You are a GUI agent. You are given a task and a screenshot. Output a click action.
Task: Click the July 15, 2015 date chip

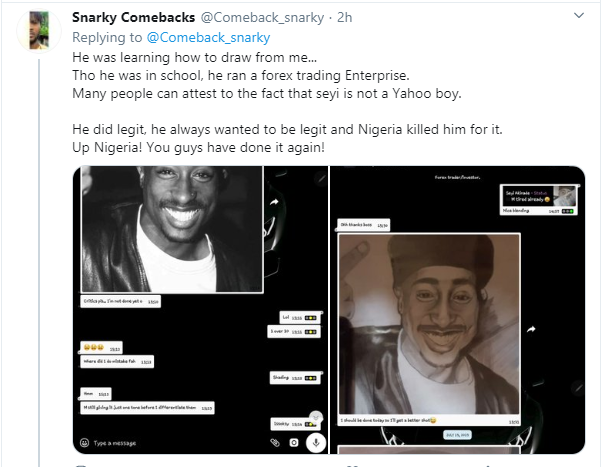456,436
